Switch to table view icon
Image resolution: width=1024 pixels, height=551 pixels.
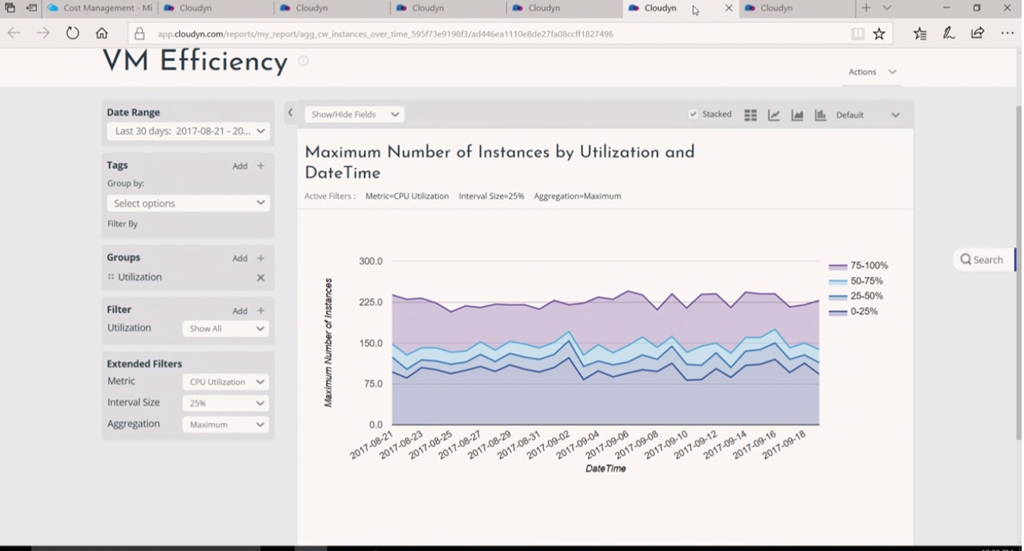(751, 115)
